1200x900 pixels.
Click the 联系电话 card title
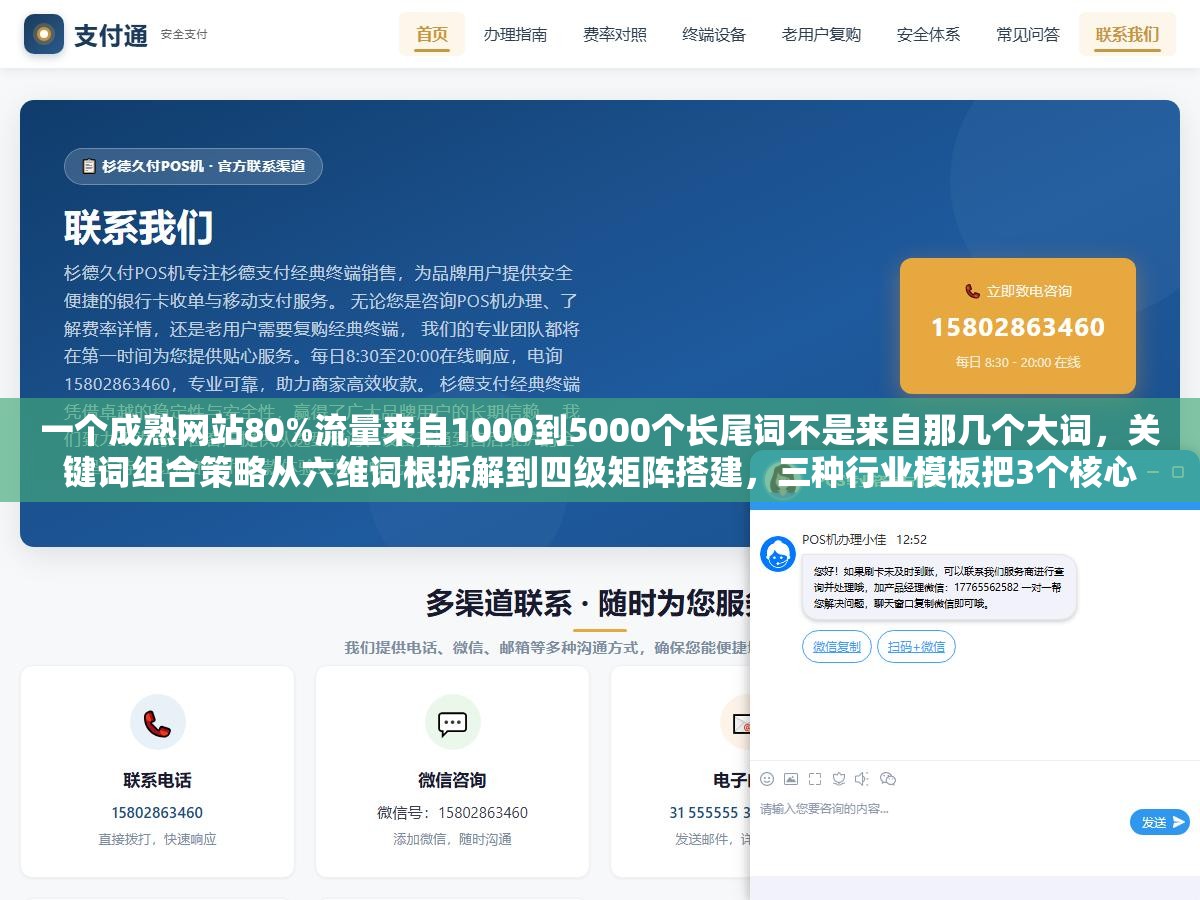[157, 780]
